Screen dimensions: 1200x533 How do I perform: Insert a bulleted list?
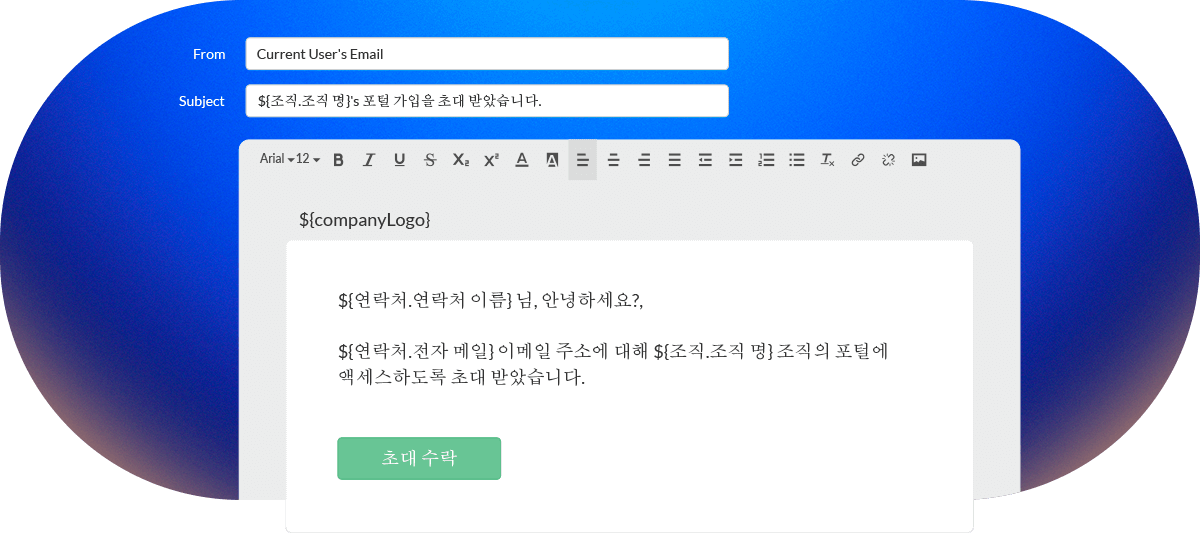click(797, 160)
